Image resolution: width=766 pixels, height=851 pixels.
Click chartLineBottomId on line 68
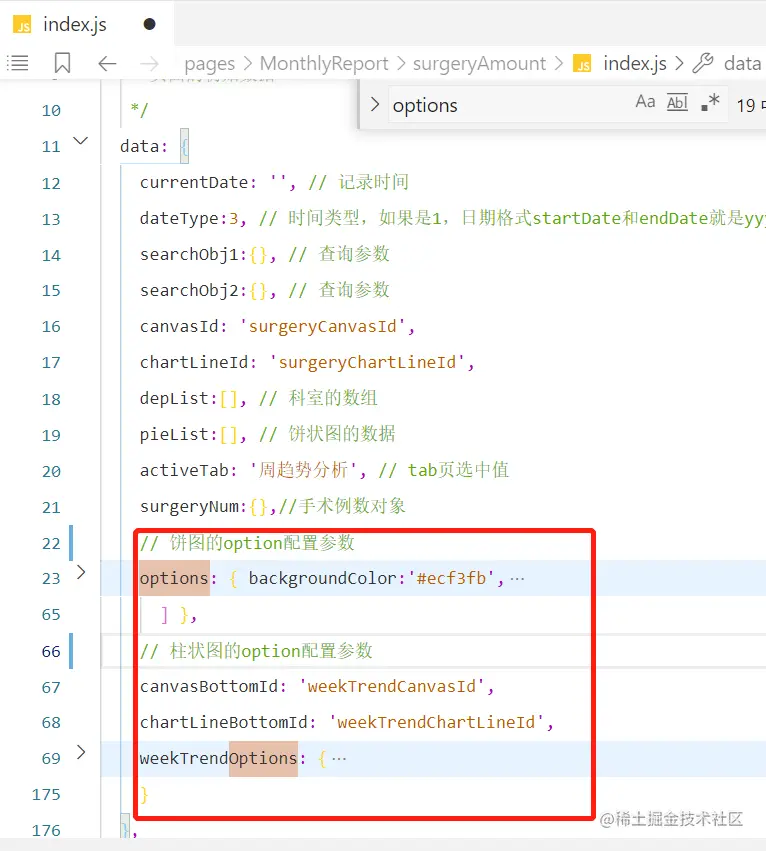[x=224, y=722]
